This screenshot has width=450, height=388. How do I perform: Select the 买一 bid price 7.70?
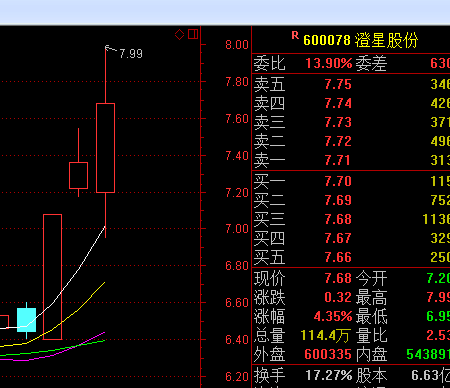pyautogui.click(x=338, y=181)
